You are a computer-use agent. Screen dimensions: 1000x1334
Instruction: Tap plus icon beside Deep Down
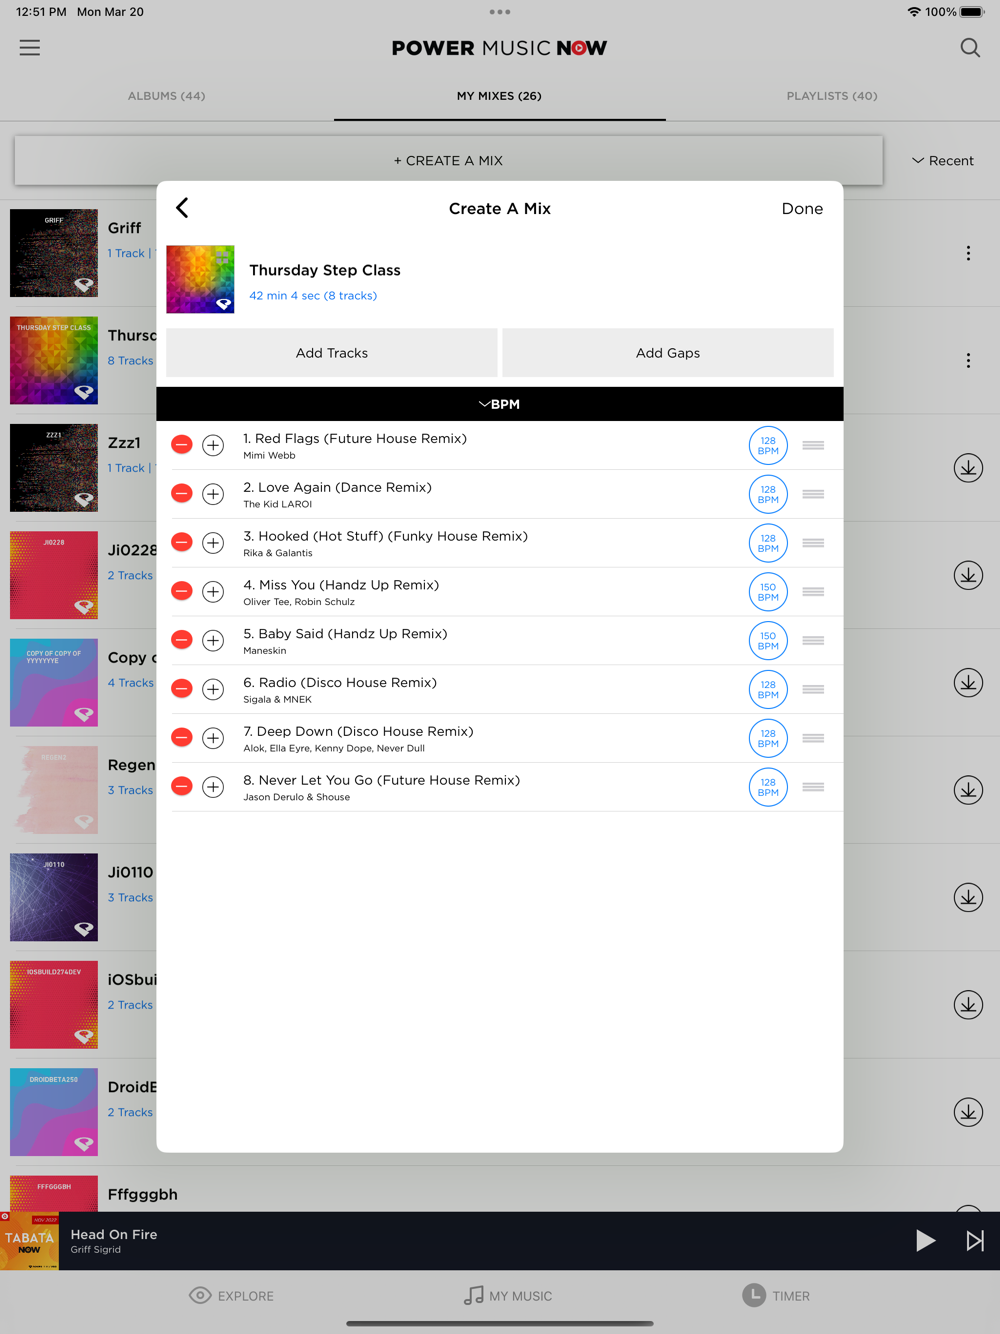click(213, 738)
